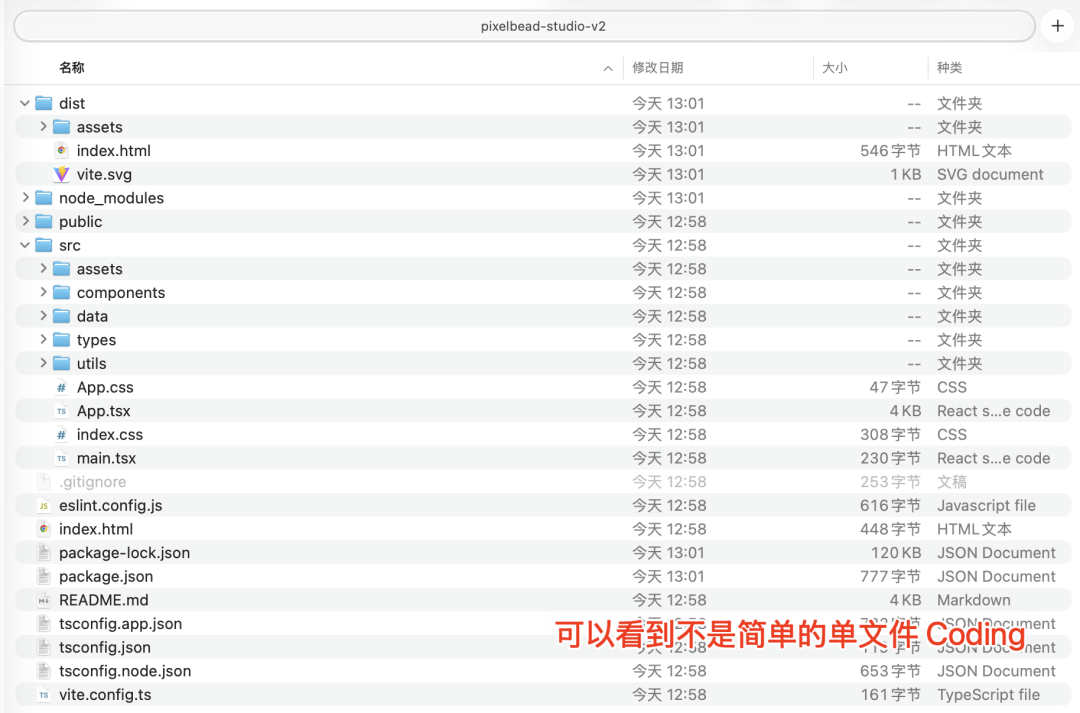Expand the public folder

25,222
